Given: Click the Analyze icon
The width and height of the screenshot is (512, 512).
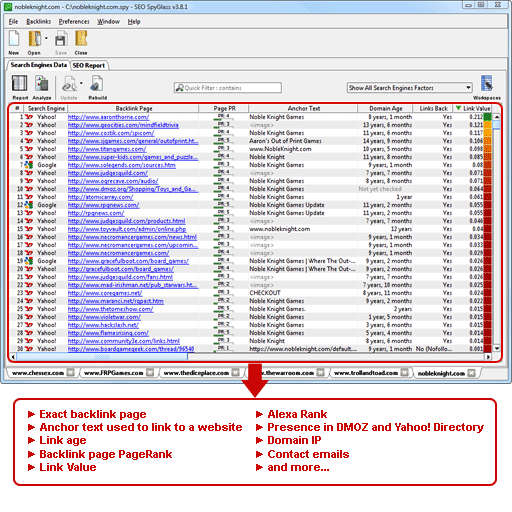Looking at the screenshot, I should click(x=42, y=83).
